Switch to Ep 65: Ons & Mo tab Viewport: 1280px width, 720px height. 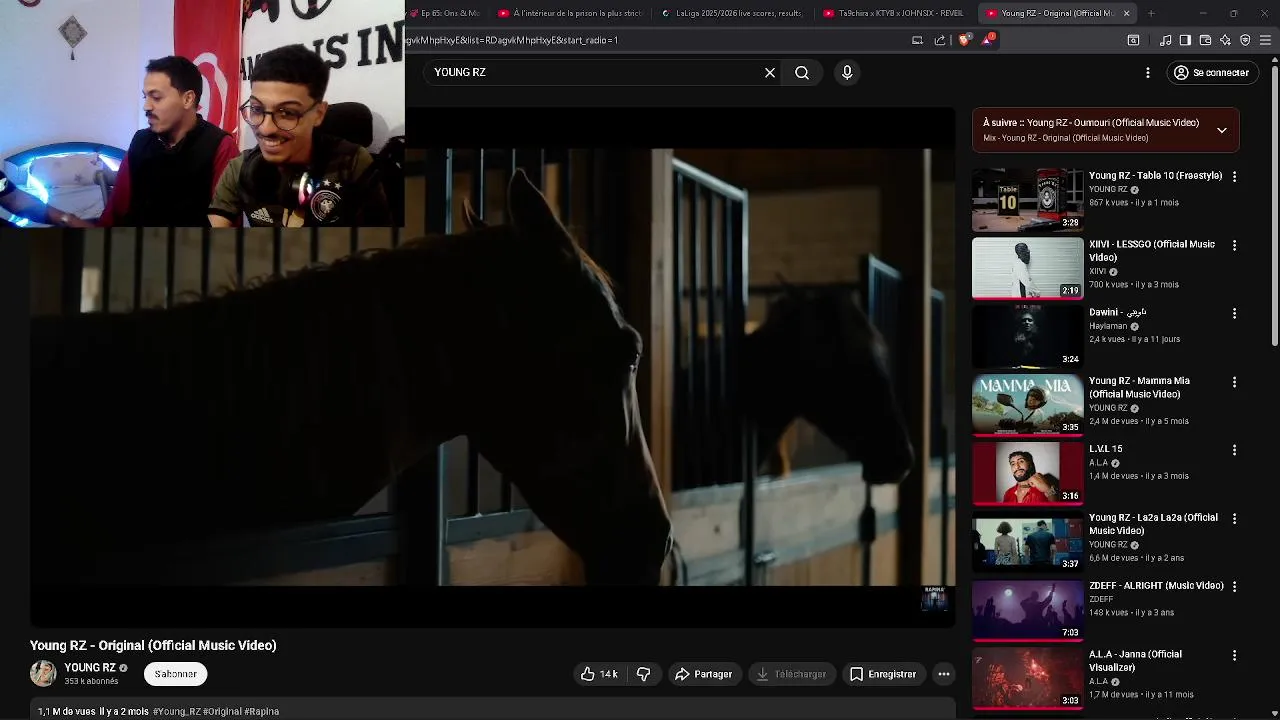447,13
